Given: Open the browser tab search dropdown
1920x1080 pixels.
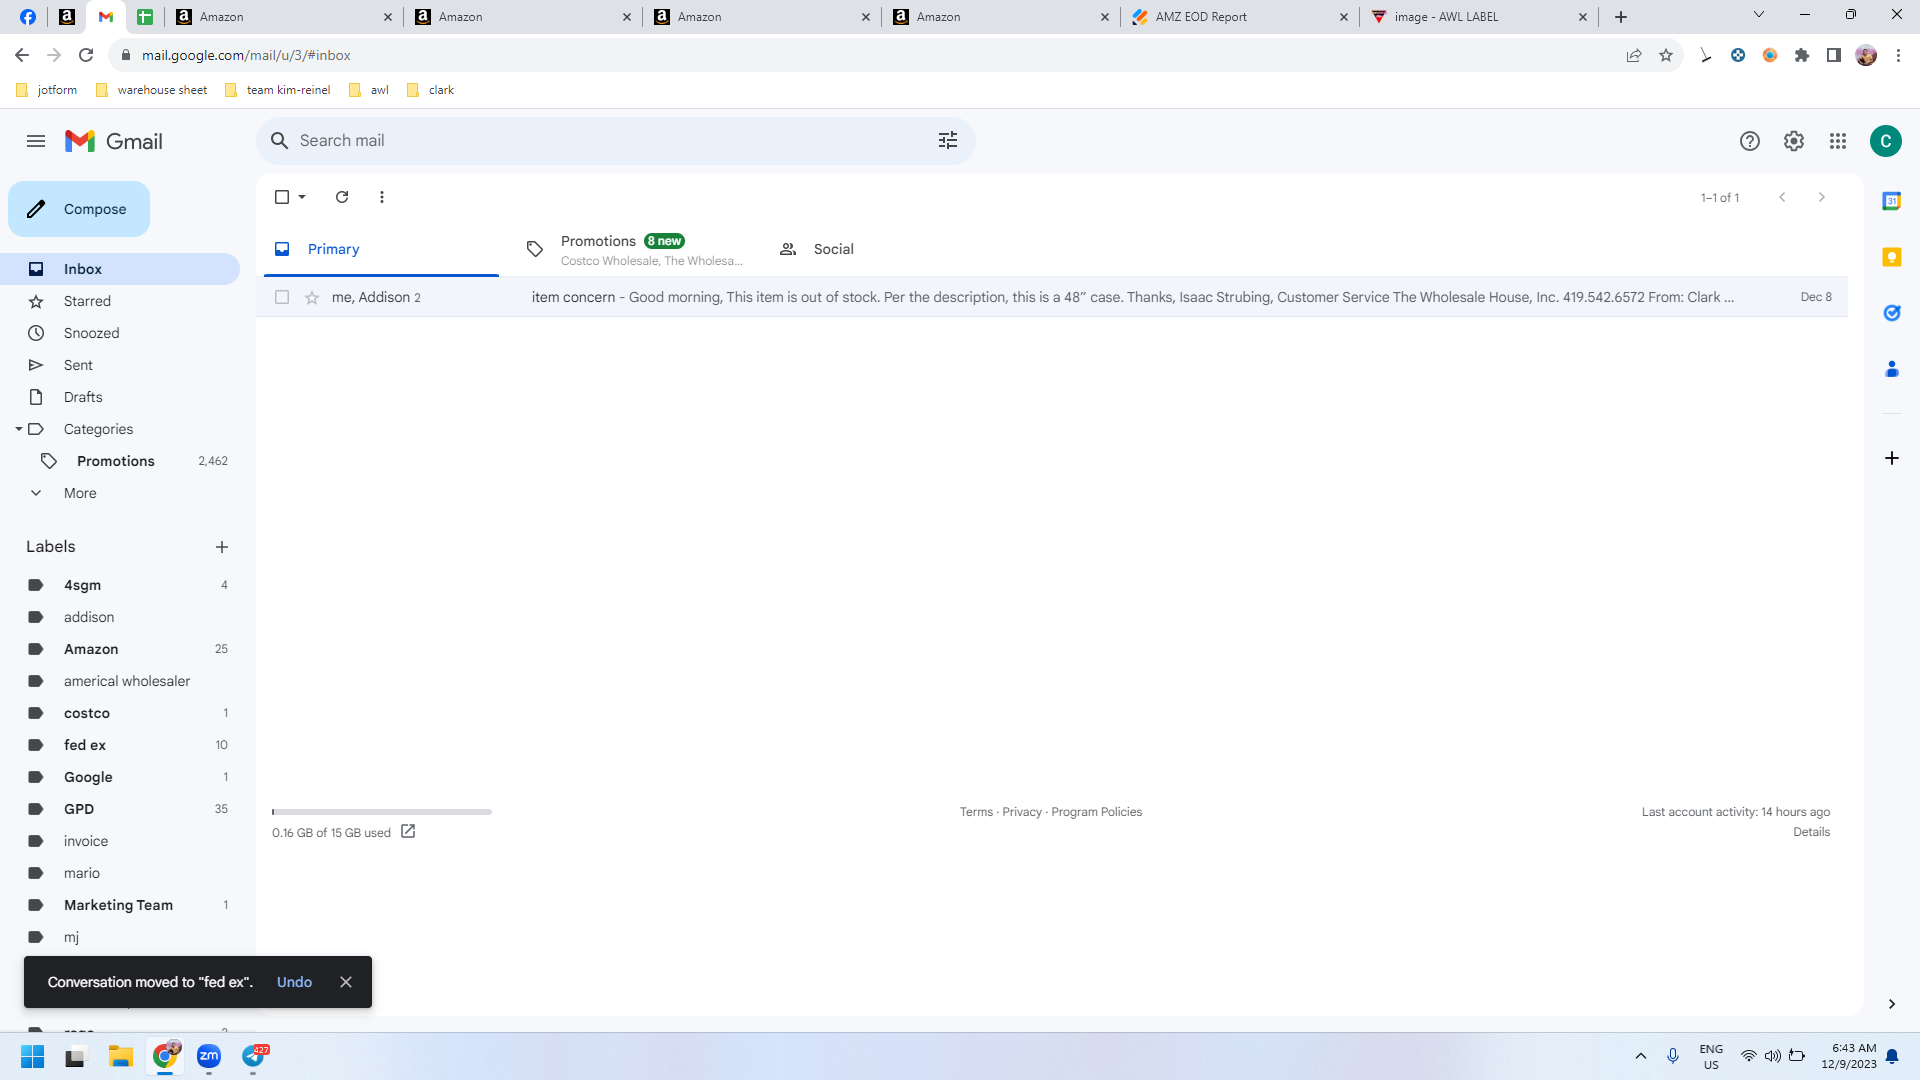Looking at the screenshot, I should pyautogui.click(x=1759, y=16).
